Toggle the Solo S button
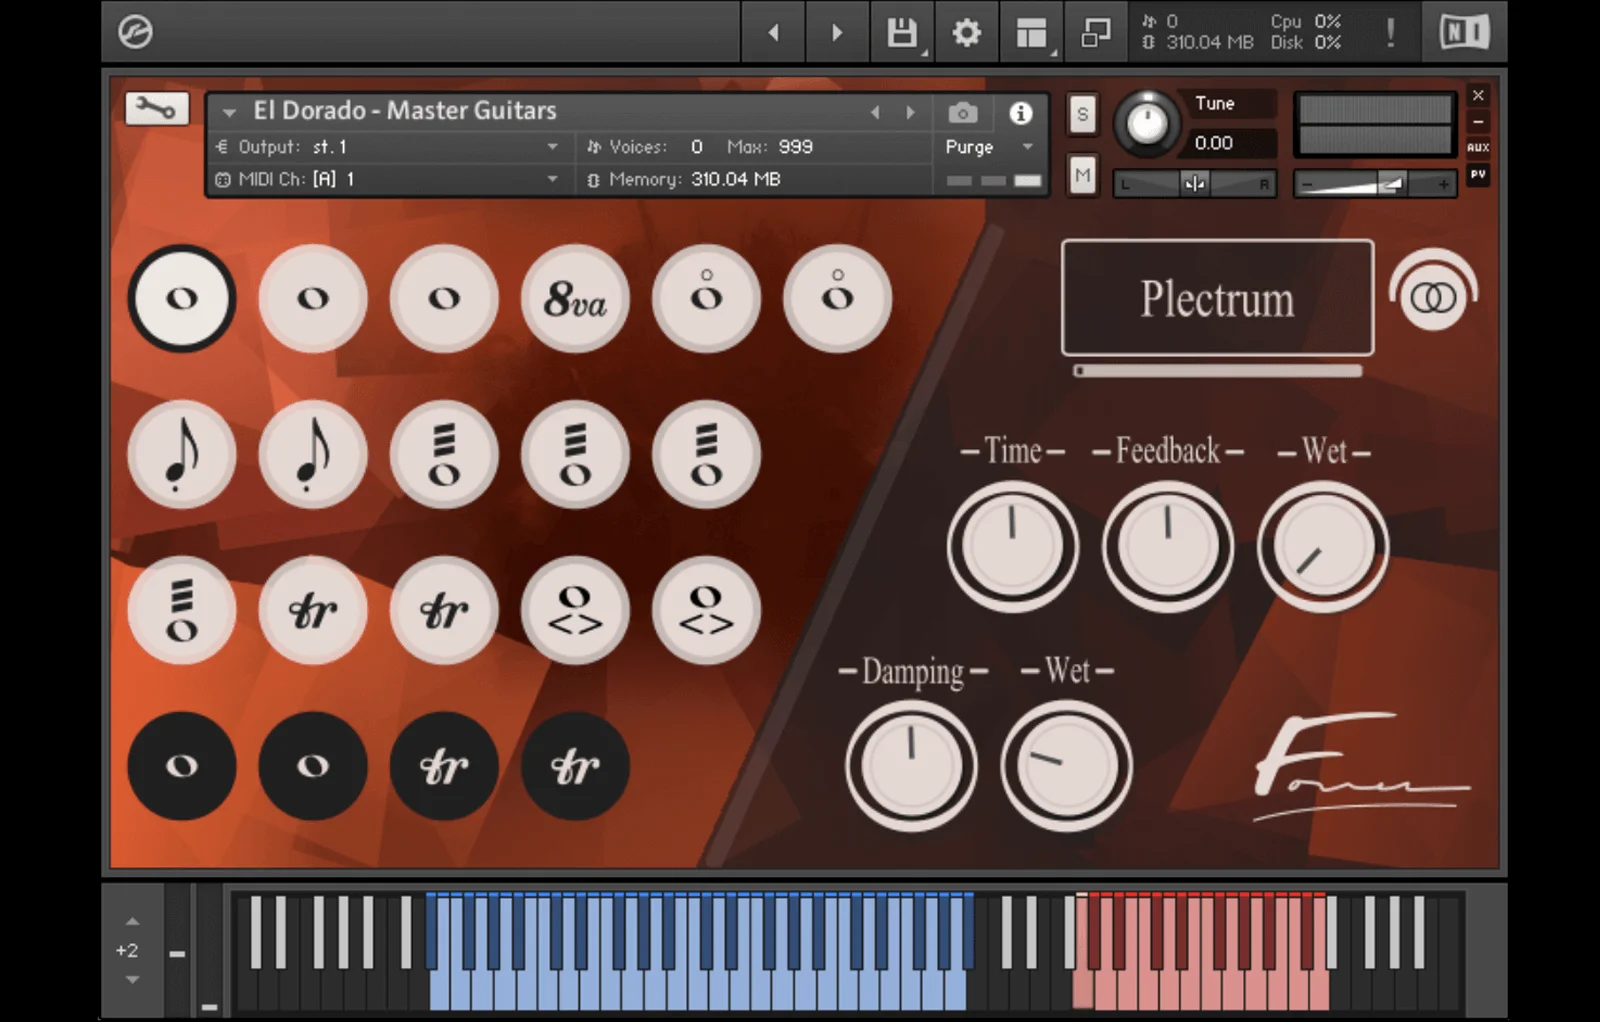Screen dimensions: 1600x1022 (x=1082, y=114)
